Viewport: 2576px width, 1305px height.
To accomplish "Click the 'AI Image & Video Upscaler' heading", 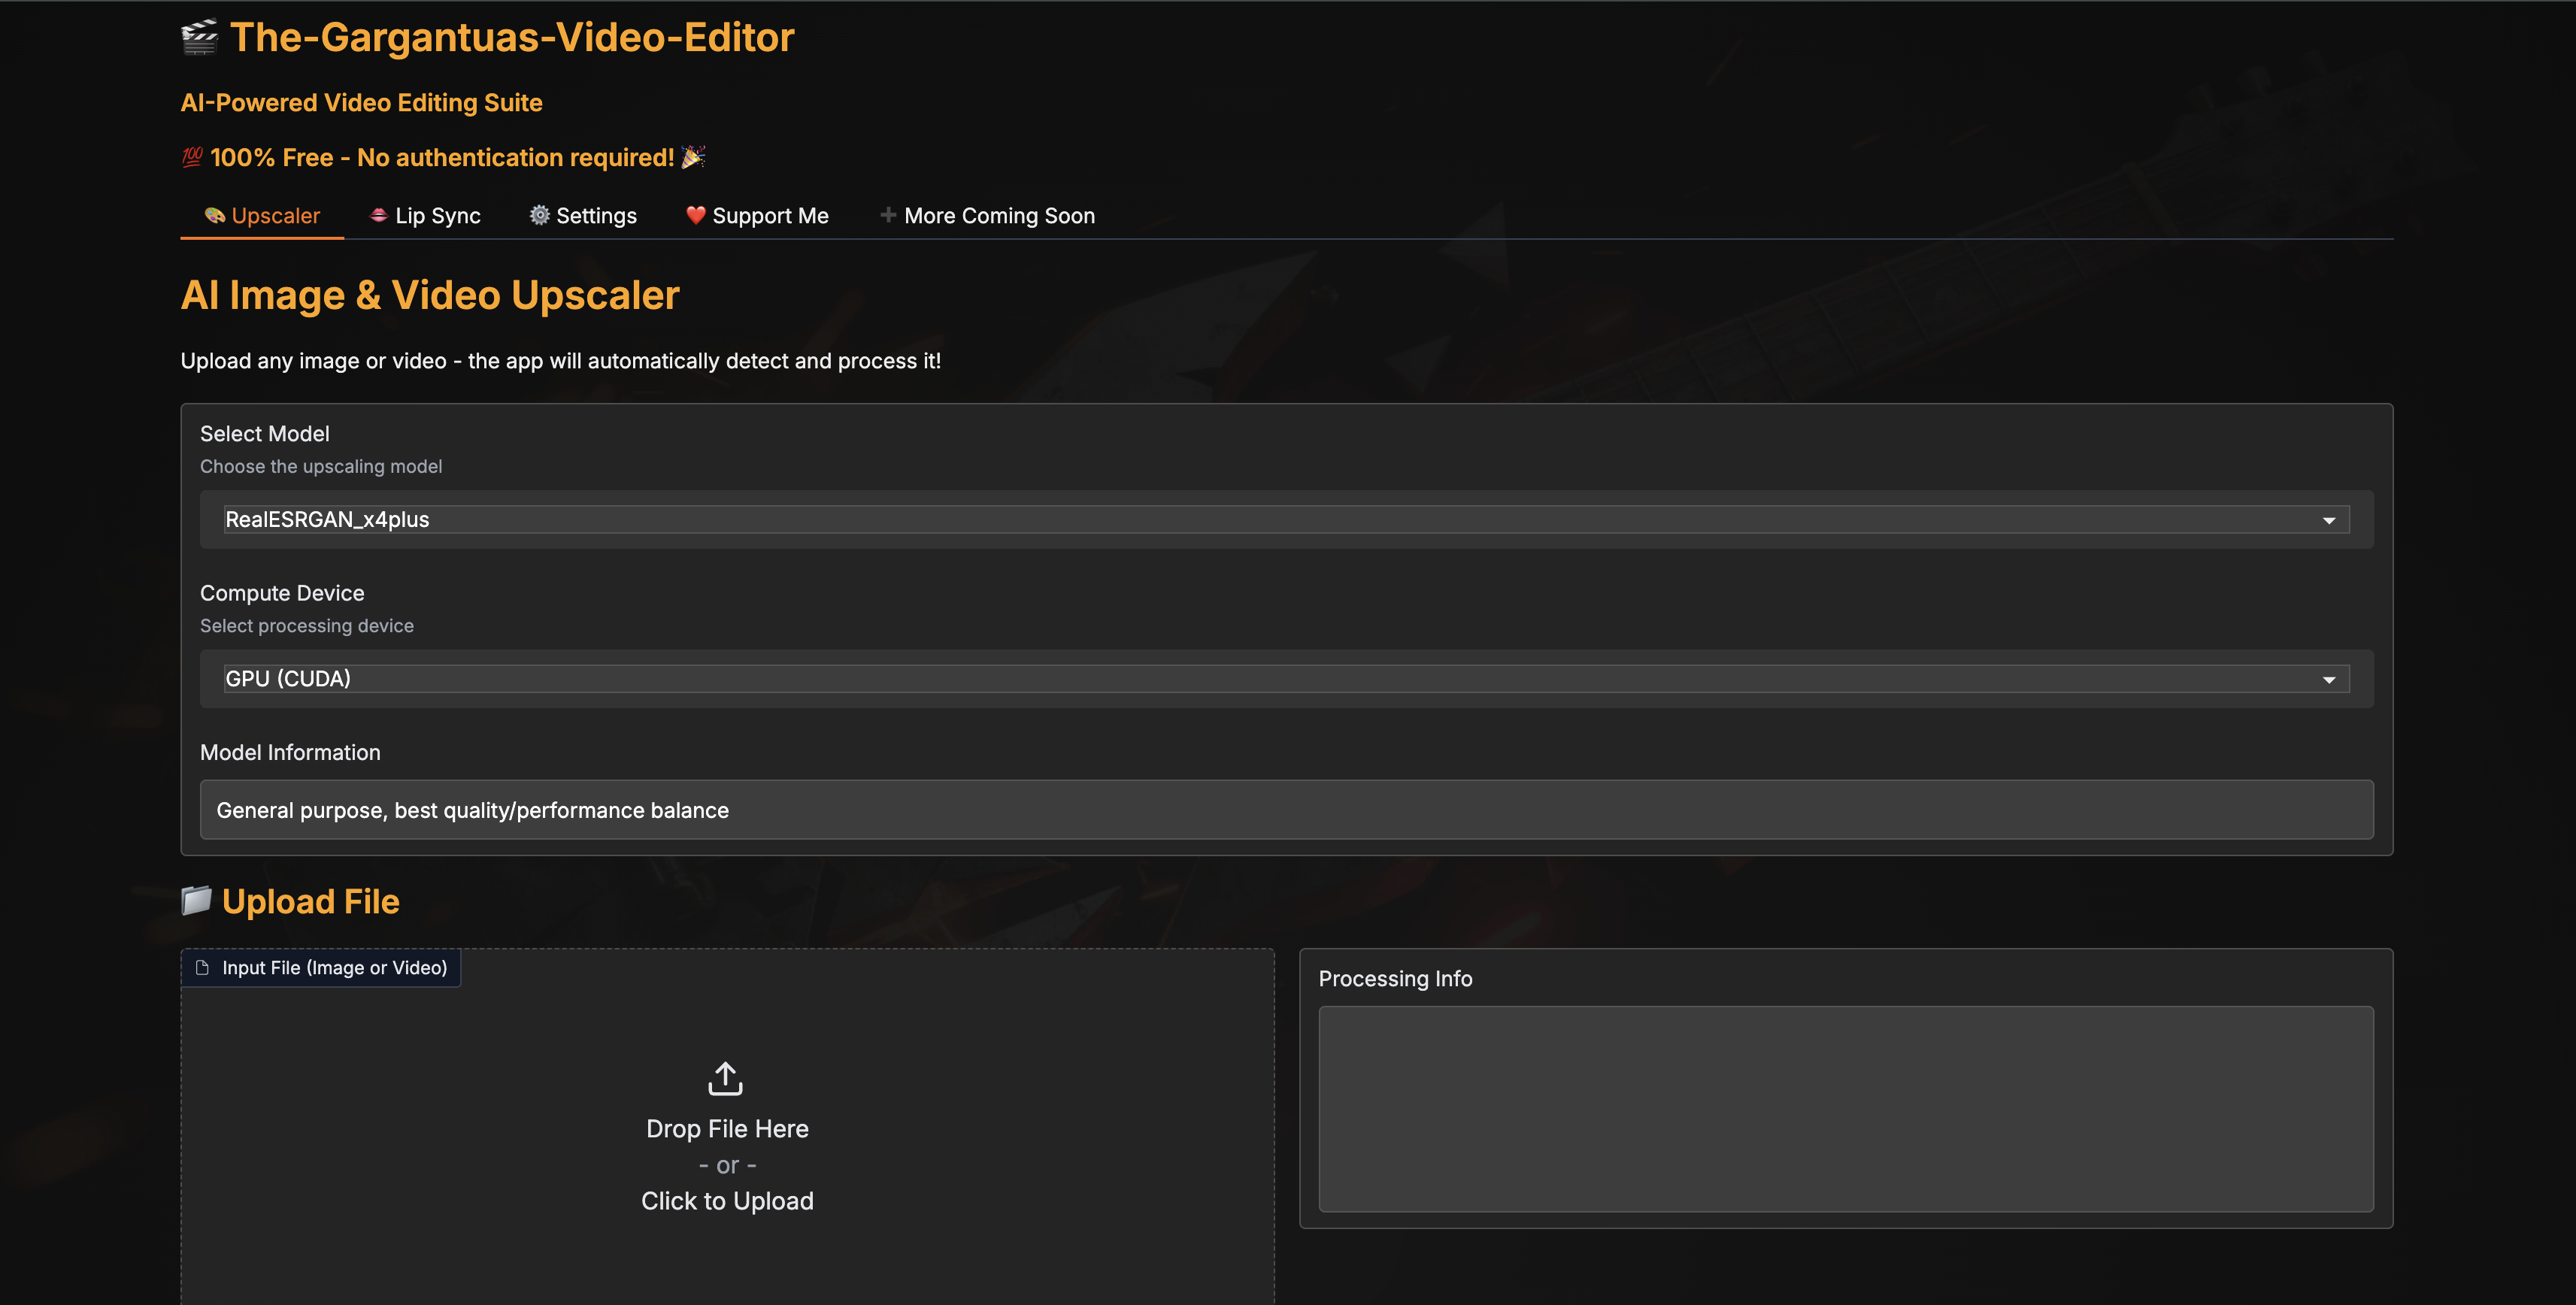I will (430, 295).
